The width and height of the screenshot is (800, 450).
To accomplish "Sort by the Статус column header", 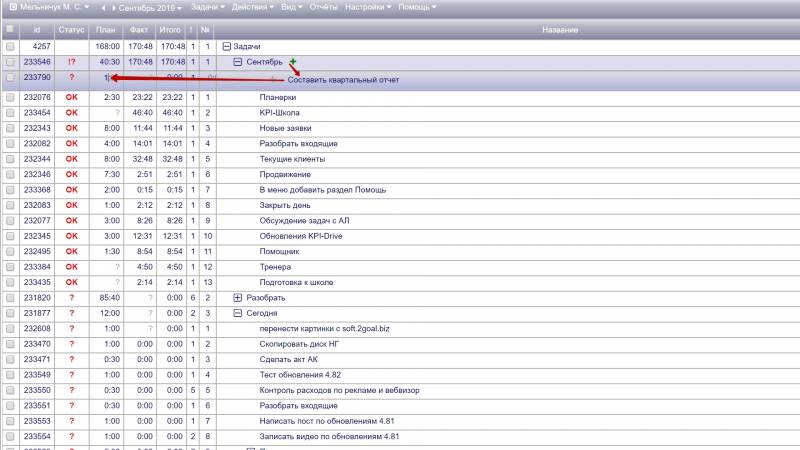I will pos(71,30).
